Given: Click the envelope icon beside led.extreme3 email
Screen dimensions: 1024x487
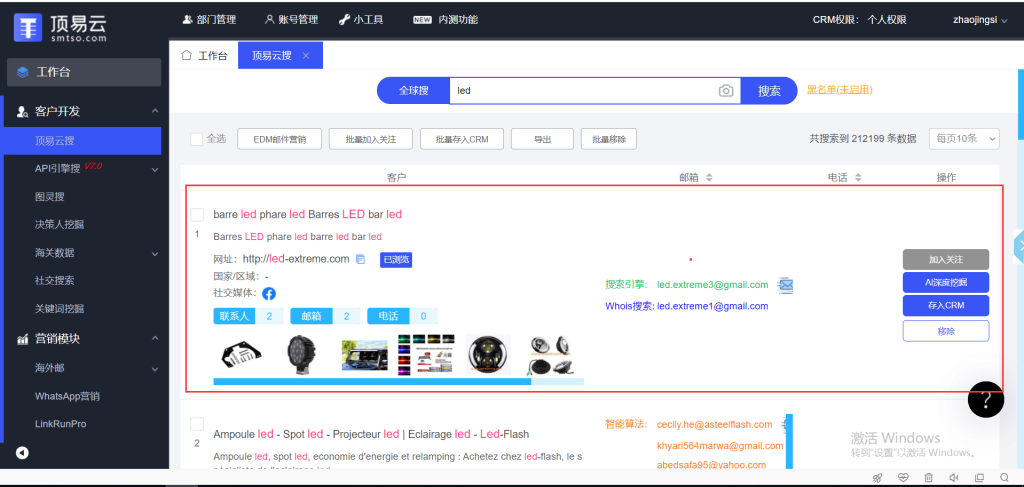Looking at the screenshot, I should pos(785,285).
